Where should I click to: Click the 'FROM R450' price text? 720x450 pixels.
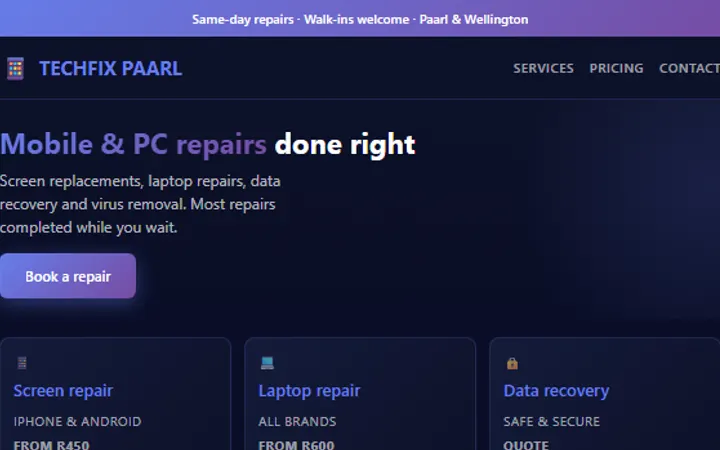51,444
